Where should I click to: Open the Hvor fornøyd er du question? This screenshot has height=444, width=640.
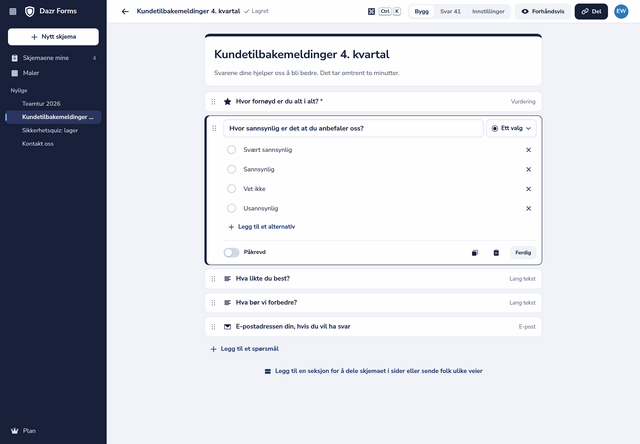373,102
